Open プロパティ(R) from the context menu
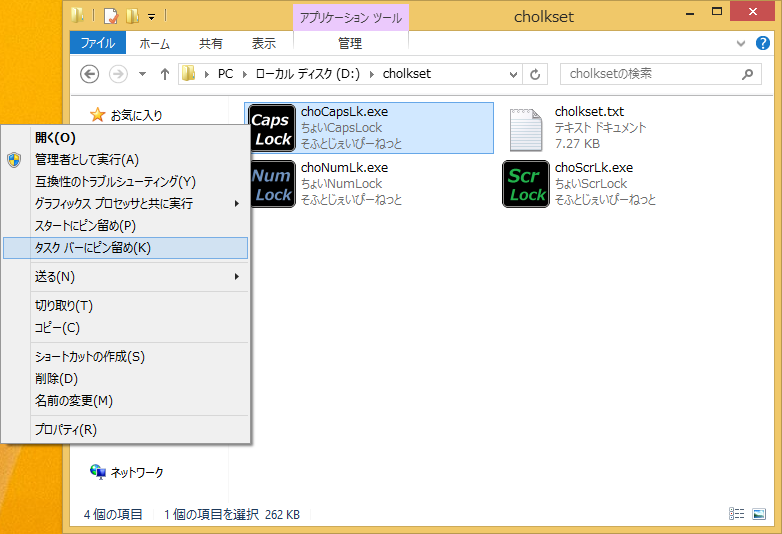The height and width of the screenshot is (534, 782). [x=126, y=429]
